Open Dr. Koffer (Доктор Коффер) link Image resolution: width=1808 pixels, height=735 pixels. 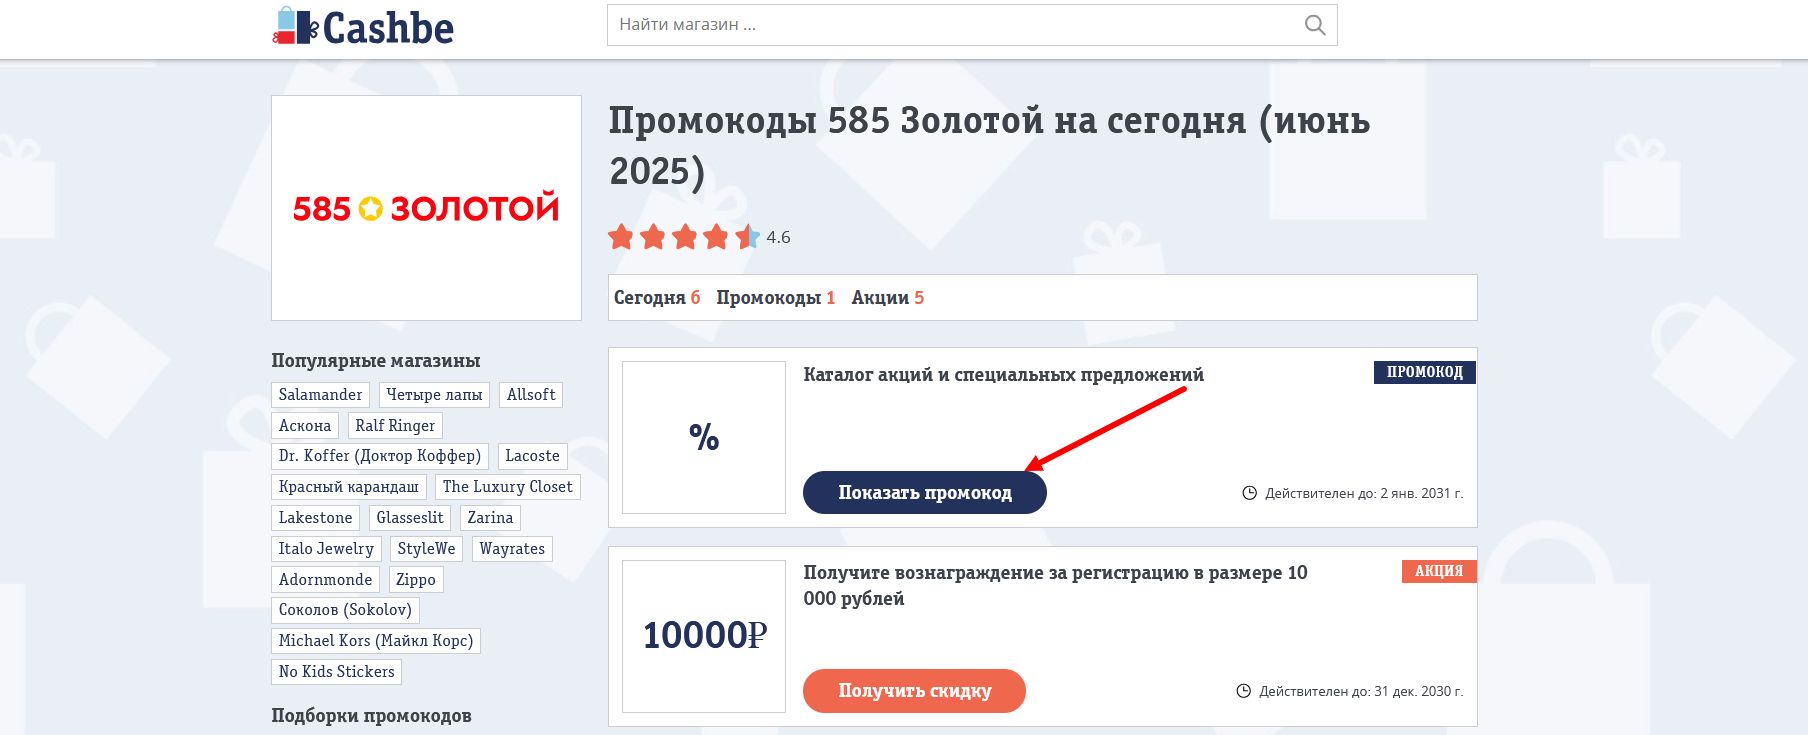pyautogui.click(x=380, y=456)
